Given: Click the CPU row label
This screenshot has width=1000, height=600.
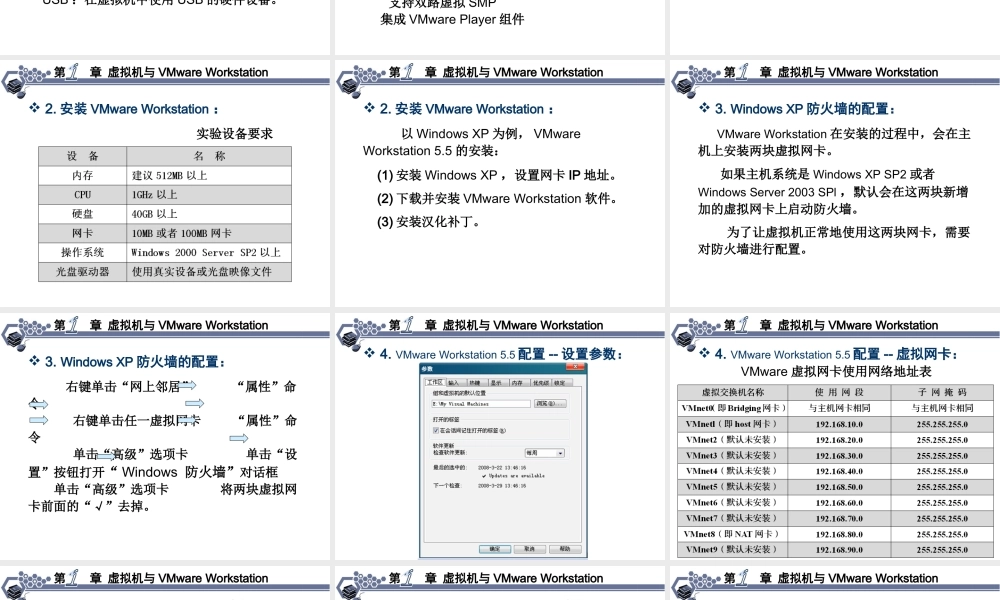Looking at the screenshot, I should [x=82, y=194].
